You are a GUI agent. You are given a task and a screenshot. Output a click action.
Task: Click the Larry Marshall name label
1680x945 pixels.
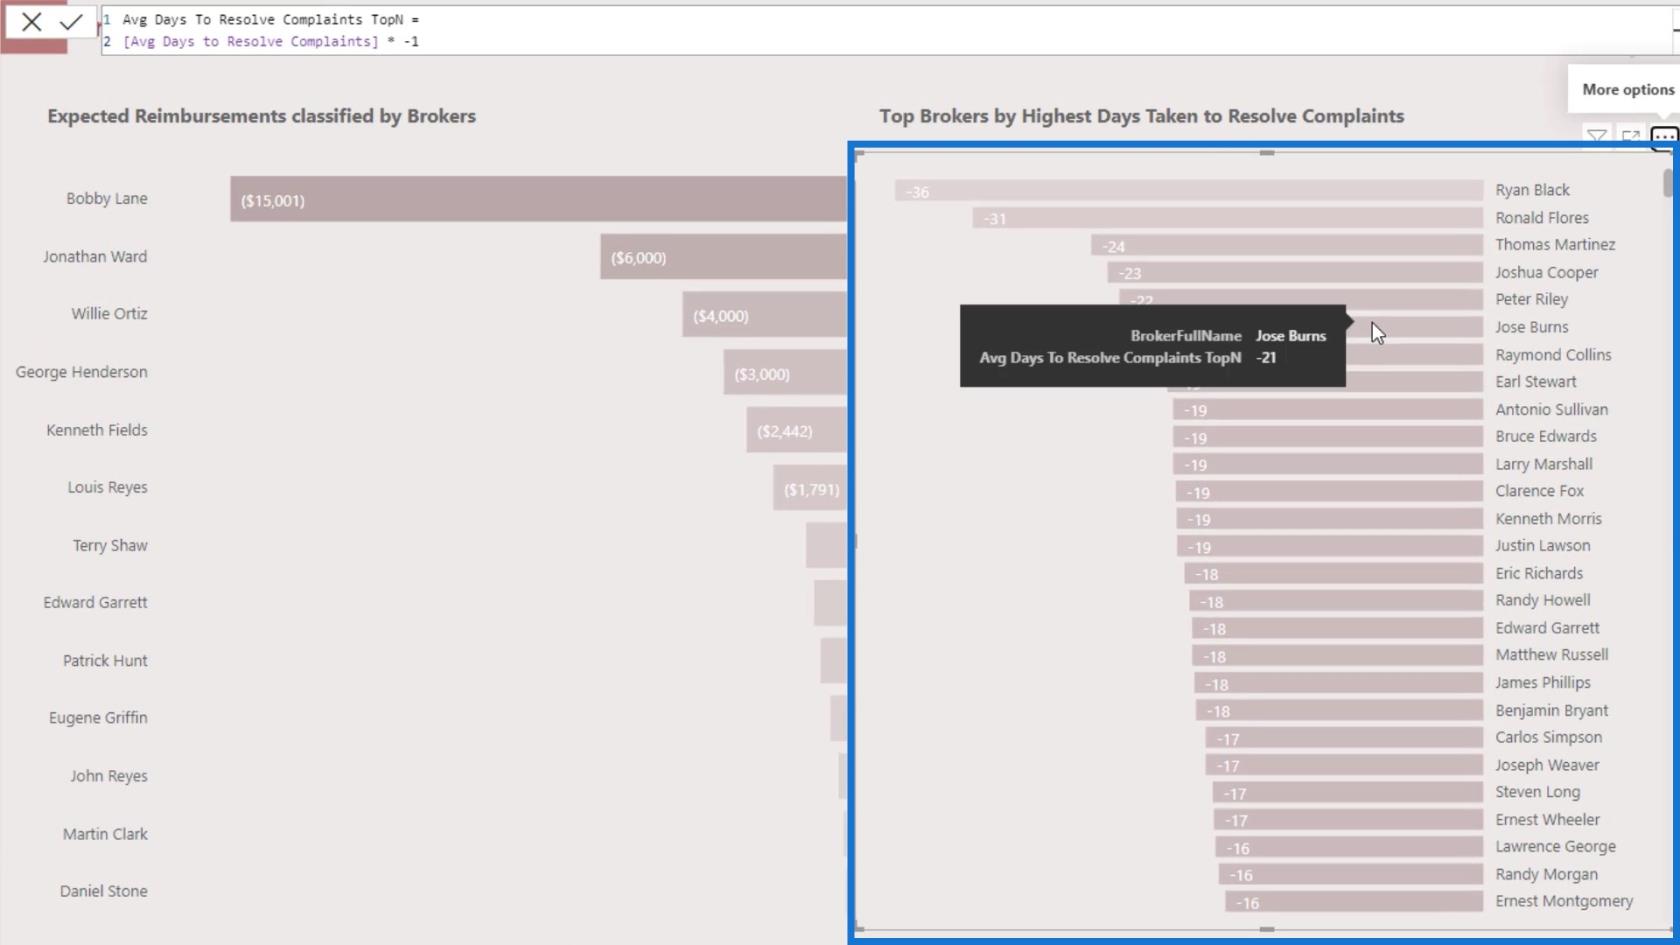(x=1544, y=465)
